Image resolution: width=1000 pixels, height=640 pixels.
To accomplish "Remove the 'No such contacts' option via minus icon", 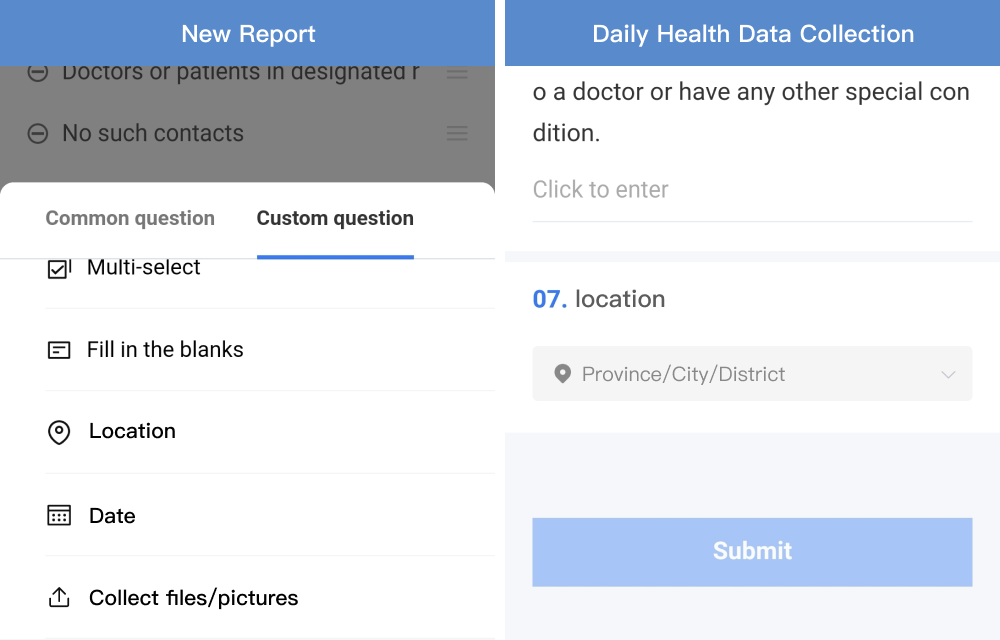I will (x=38, y=133).
